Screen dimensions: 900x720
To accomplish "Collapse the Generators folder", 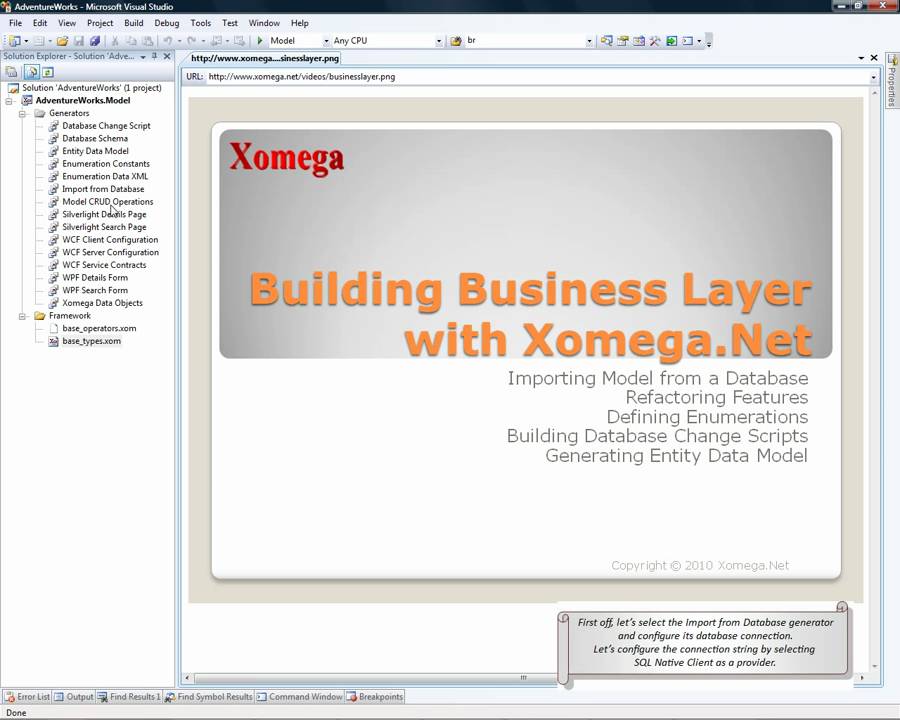I will (22, 114).
